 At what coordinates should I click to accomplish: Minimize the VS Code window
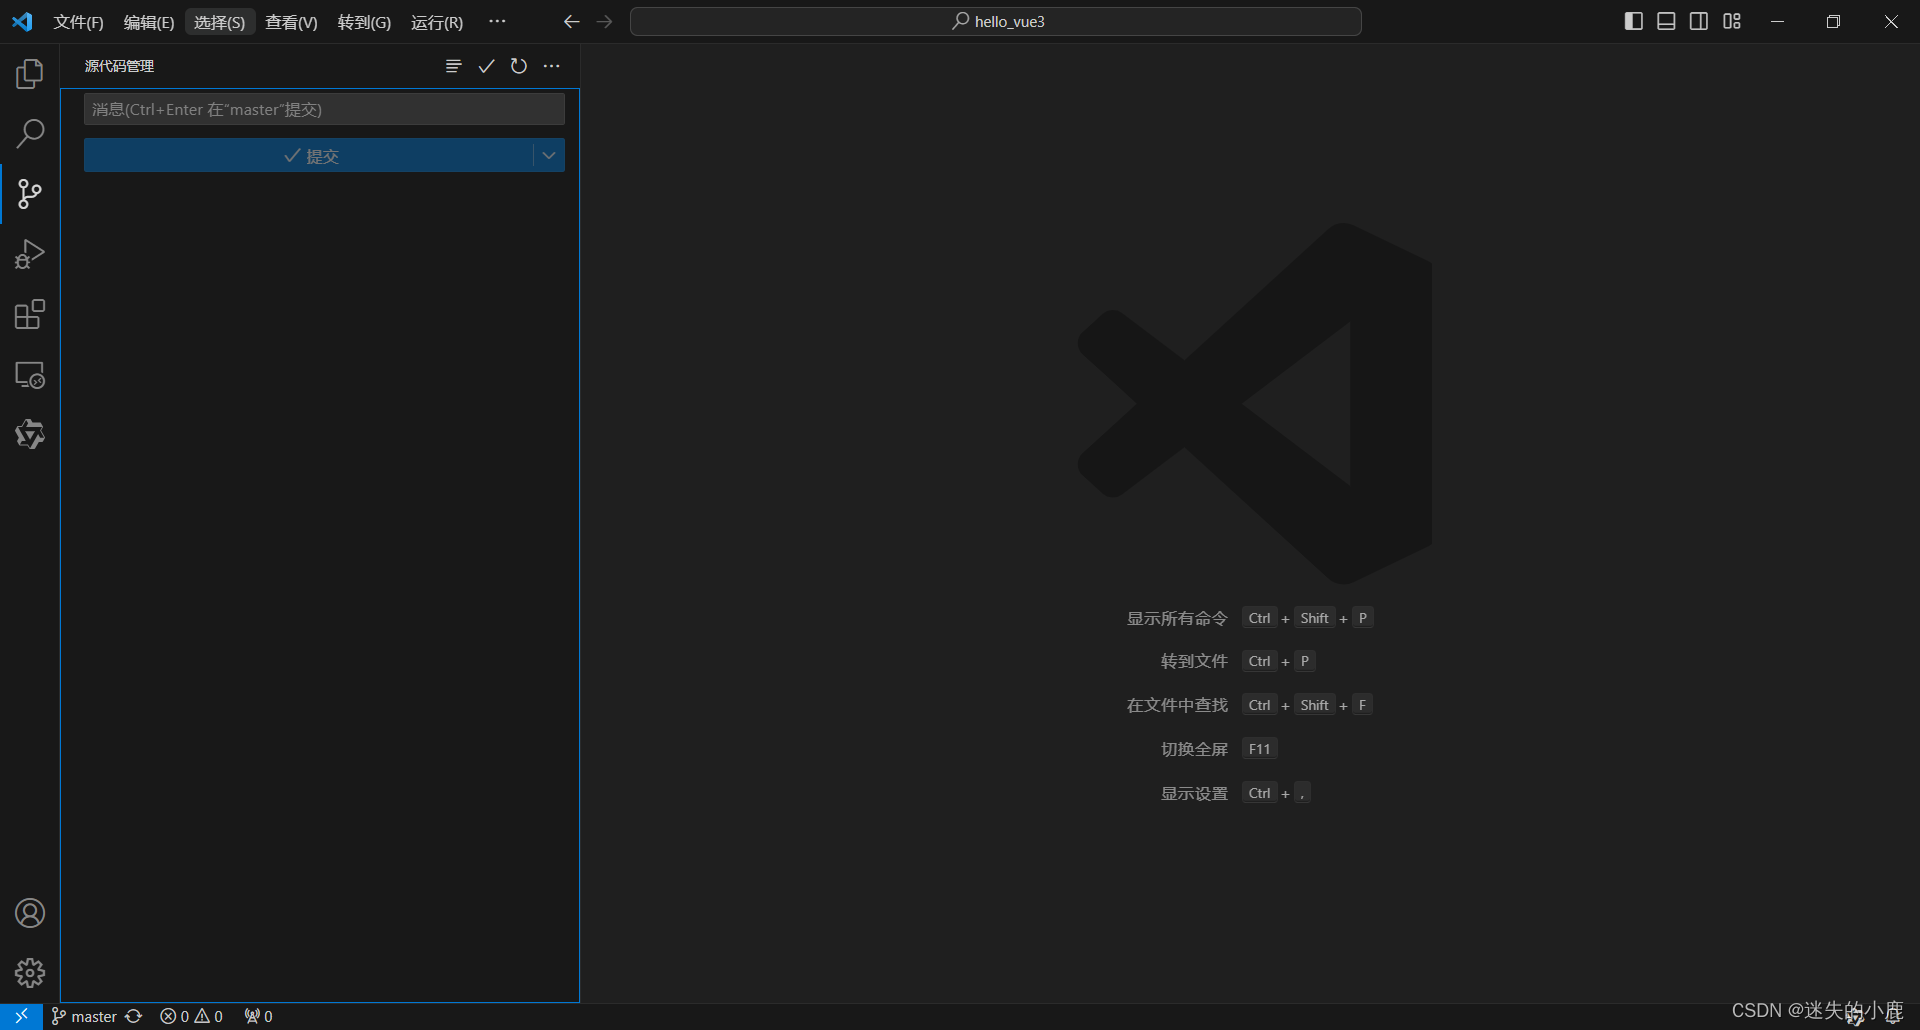(1777, 22)
